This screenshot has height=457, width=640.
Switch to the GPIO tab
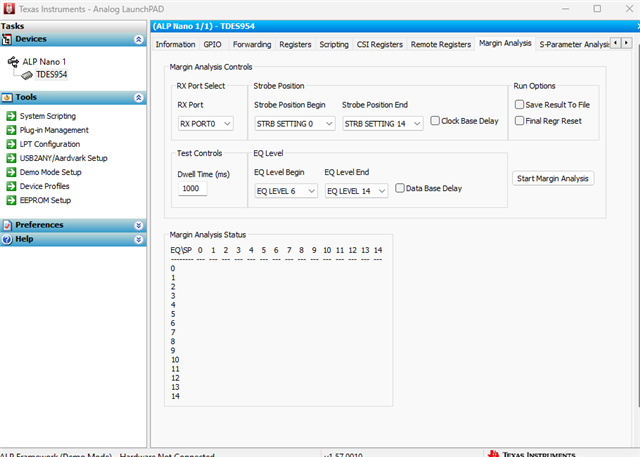tap(213, 44)
